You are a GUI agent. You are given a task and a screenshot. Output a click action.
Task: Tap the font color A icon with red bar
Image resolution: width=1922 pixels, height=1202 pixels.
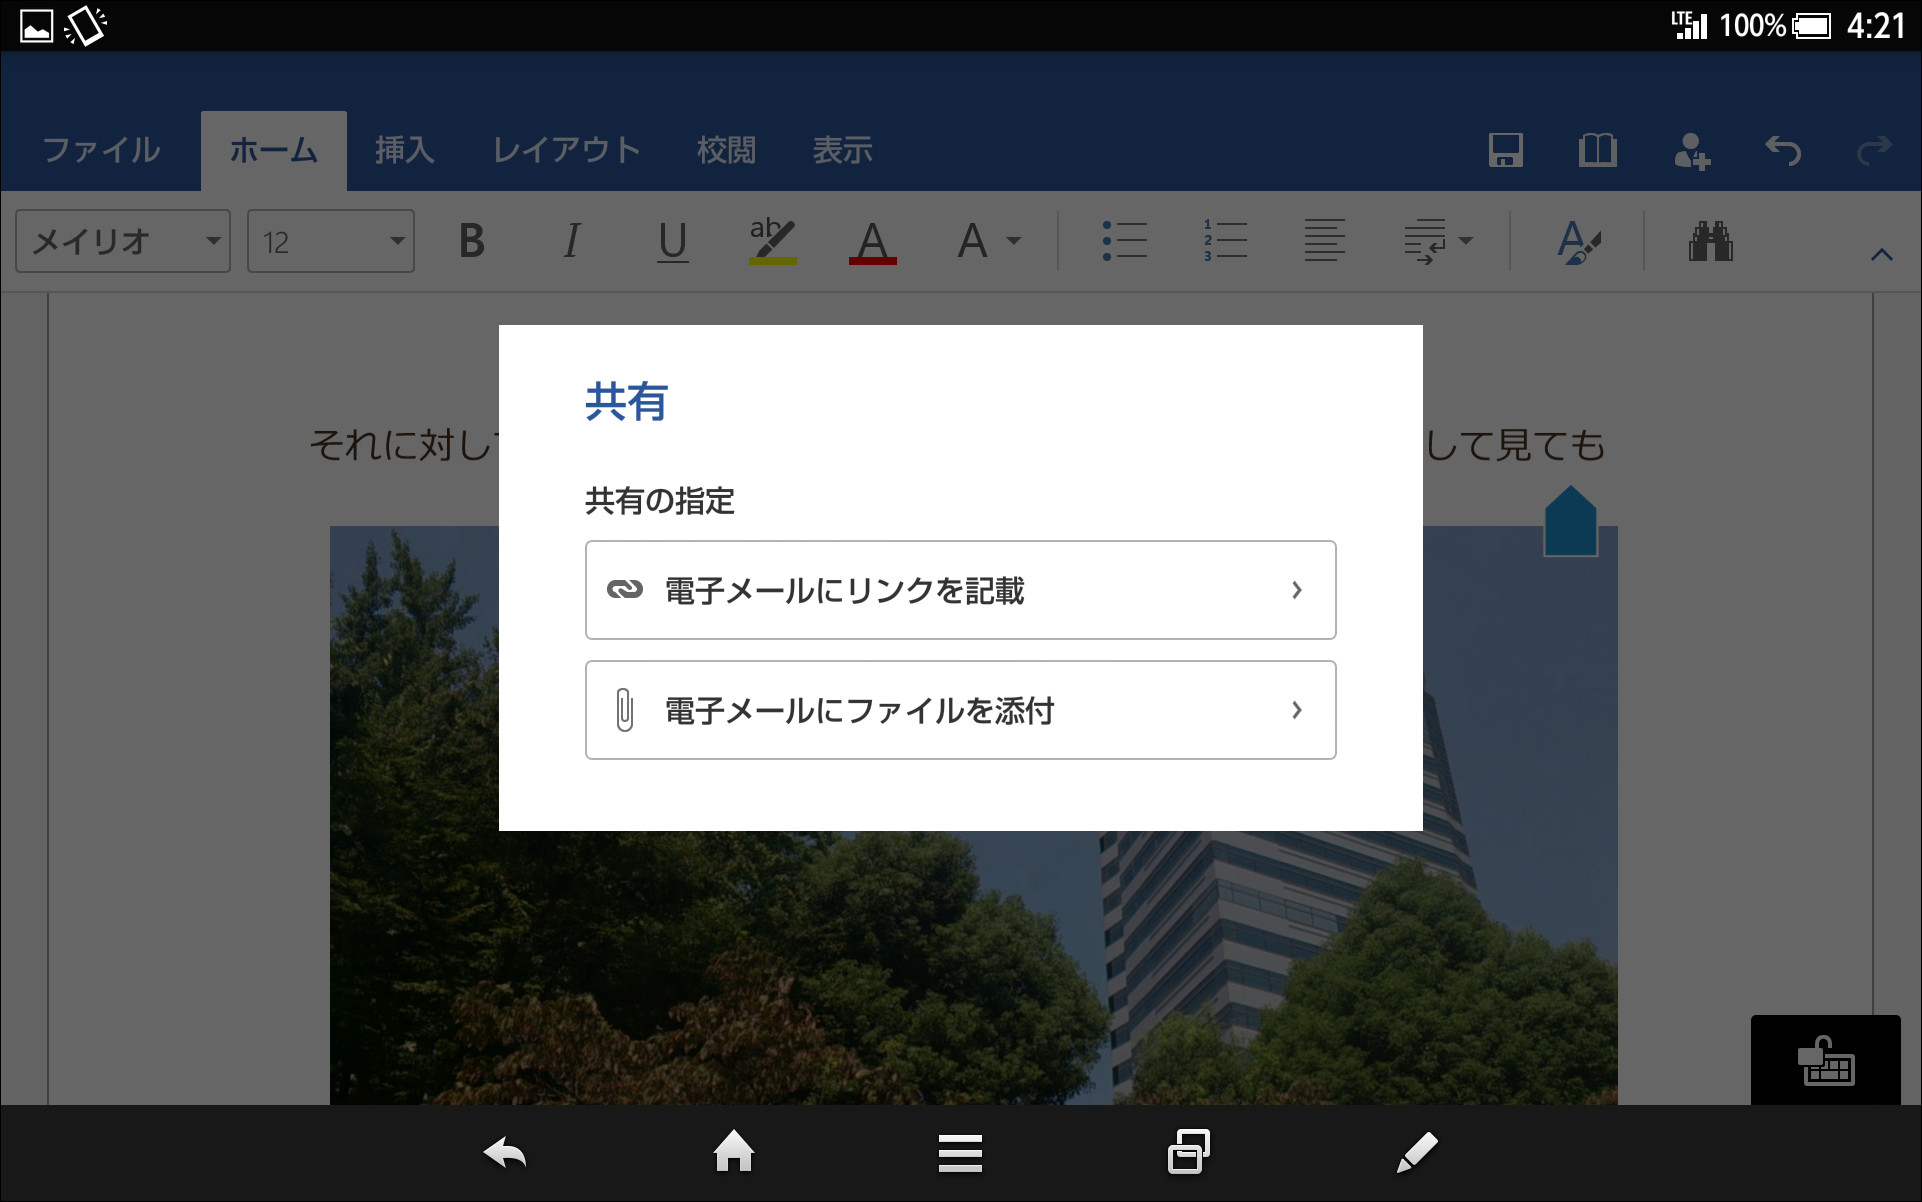click(x=872, y=241)
